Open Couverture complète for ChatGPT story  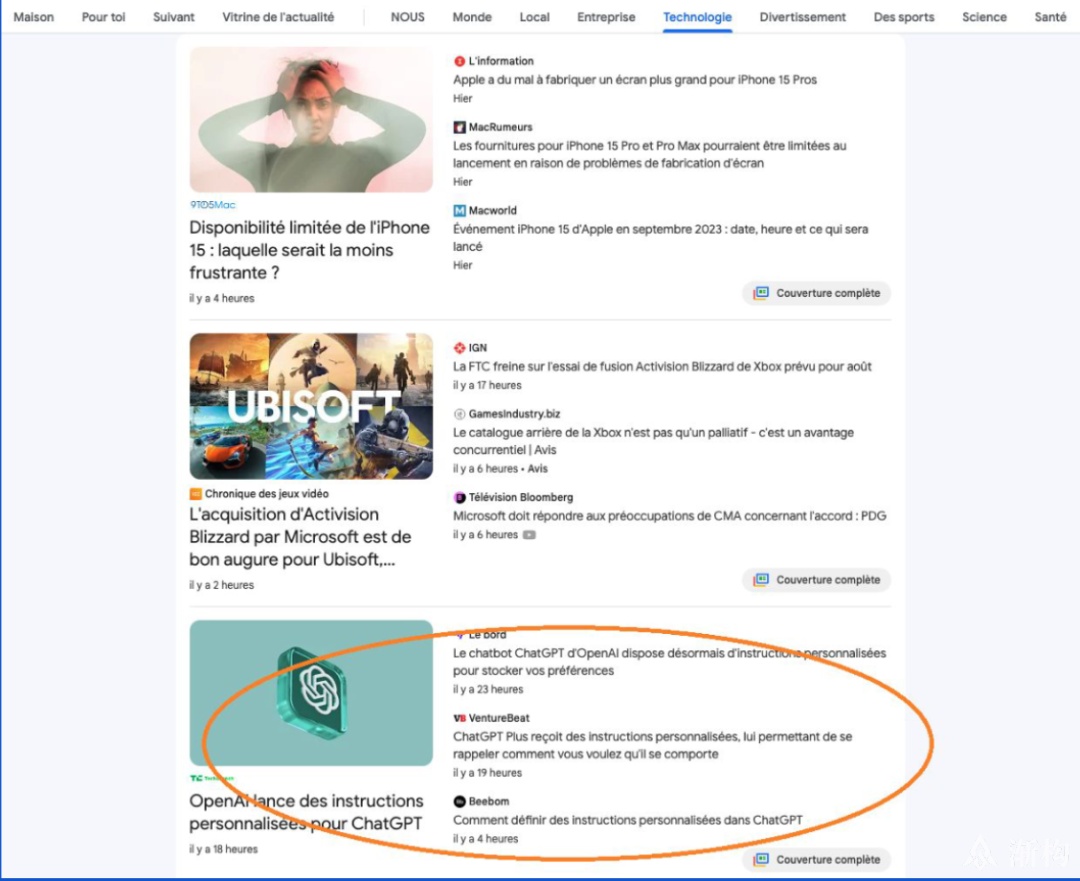pyautogui.click(x=816, y=860)
